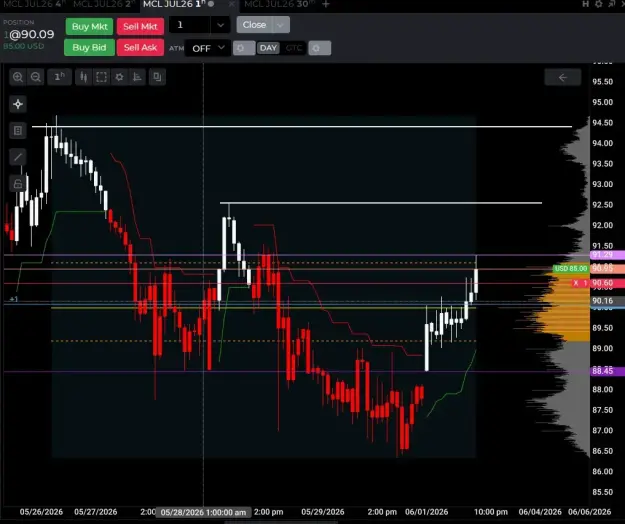Click the position price 1@90.09

(x=29, y=34)
